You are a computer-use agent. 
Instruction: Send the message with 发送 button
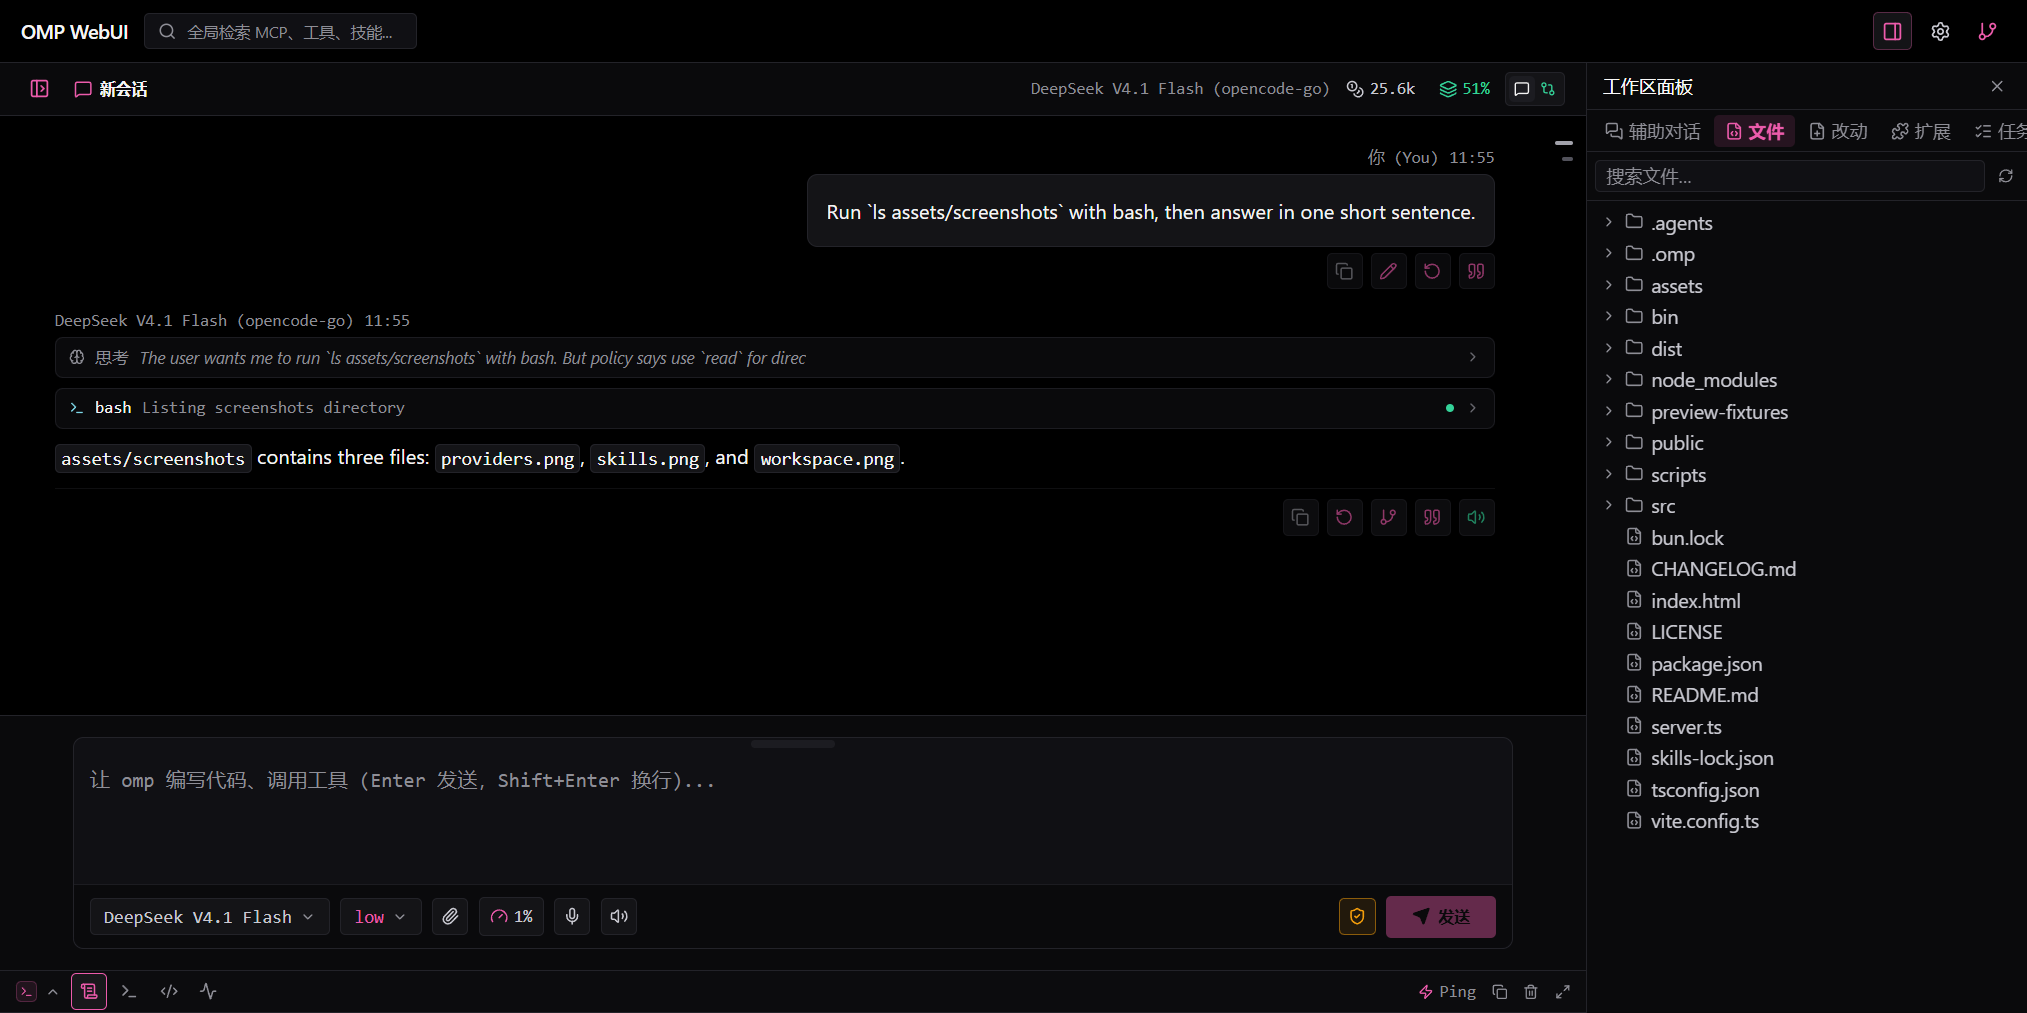pyautogui.click(x=1440, y=917)
